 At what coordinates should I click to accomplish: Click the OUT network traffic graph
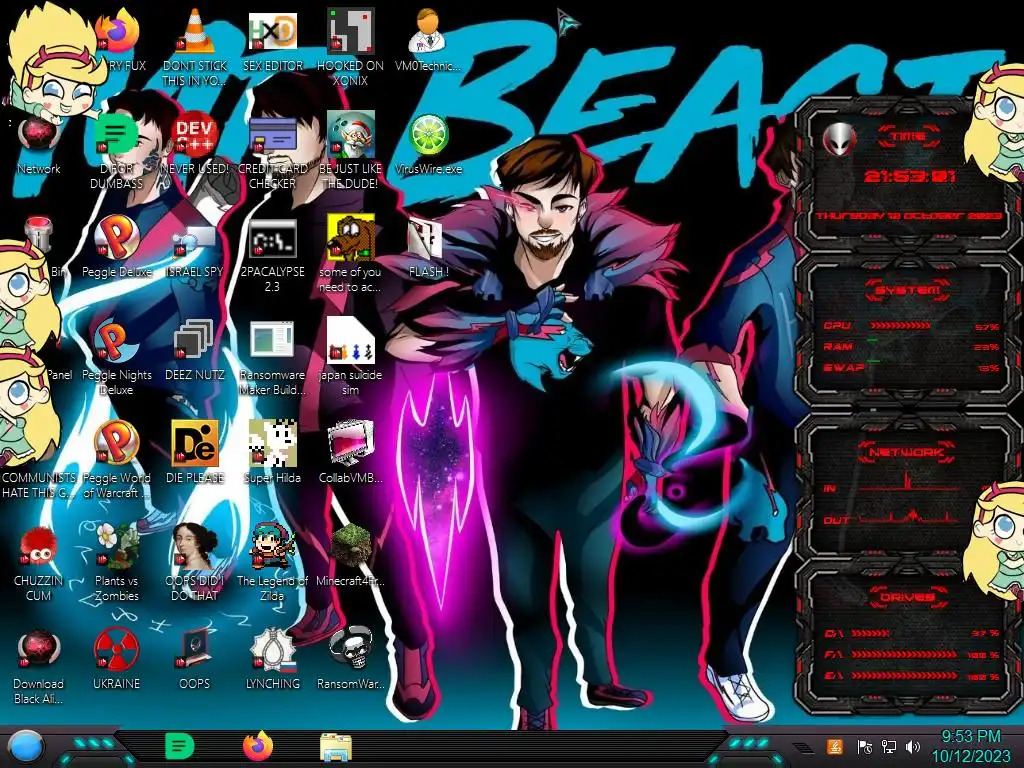pos(909,515)
